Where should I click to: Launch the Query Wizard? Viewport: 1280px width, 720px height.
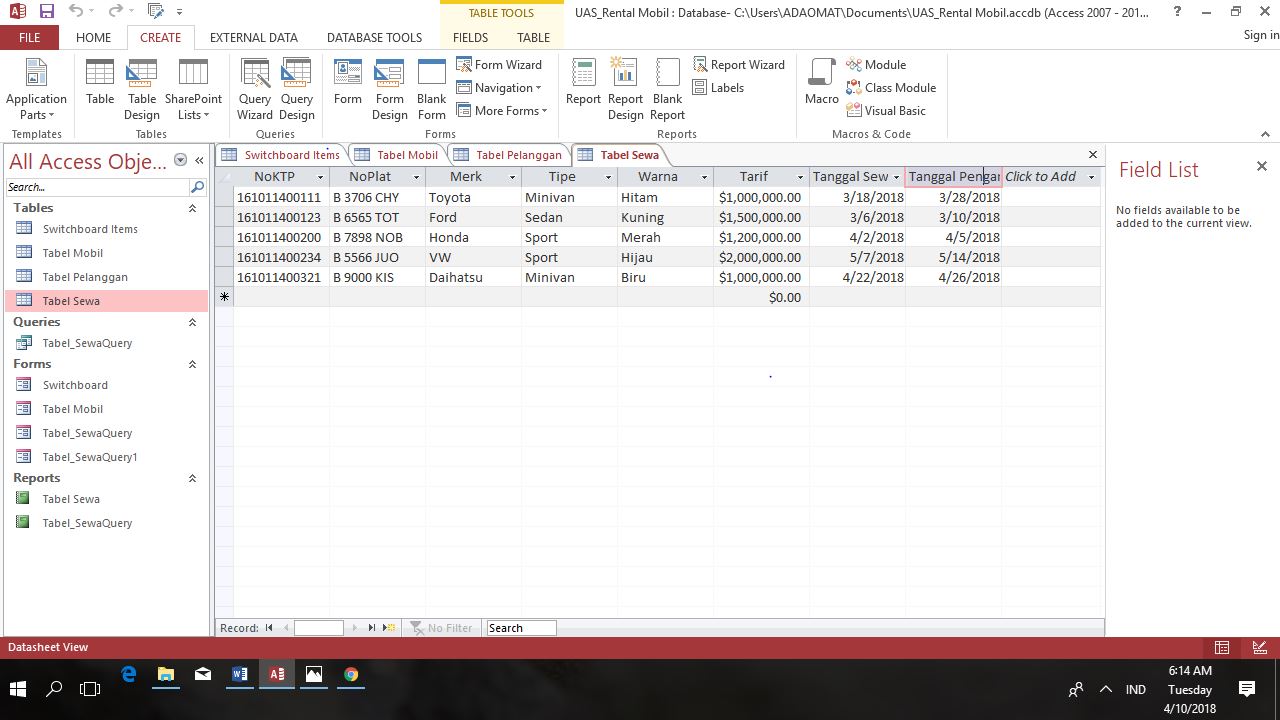(255, 89)
